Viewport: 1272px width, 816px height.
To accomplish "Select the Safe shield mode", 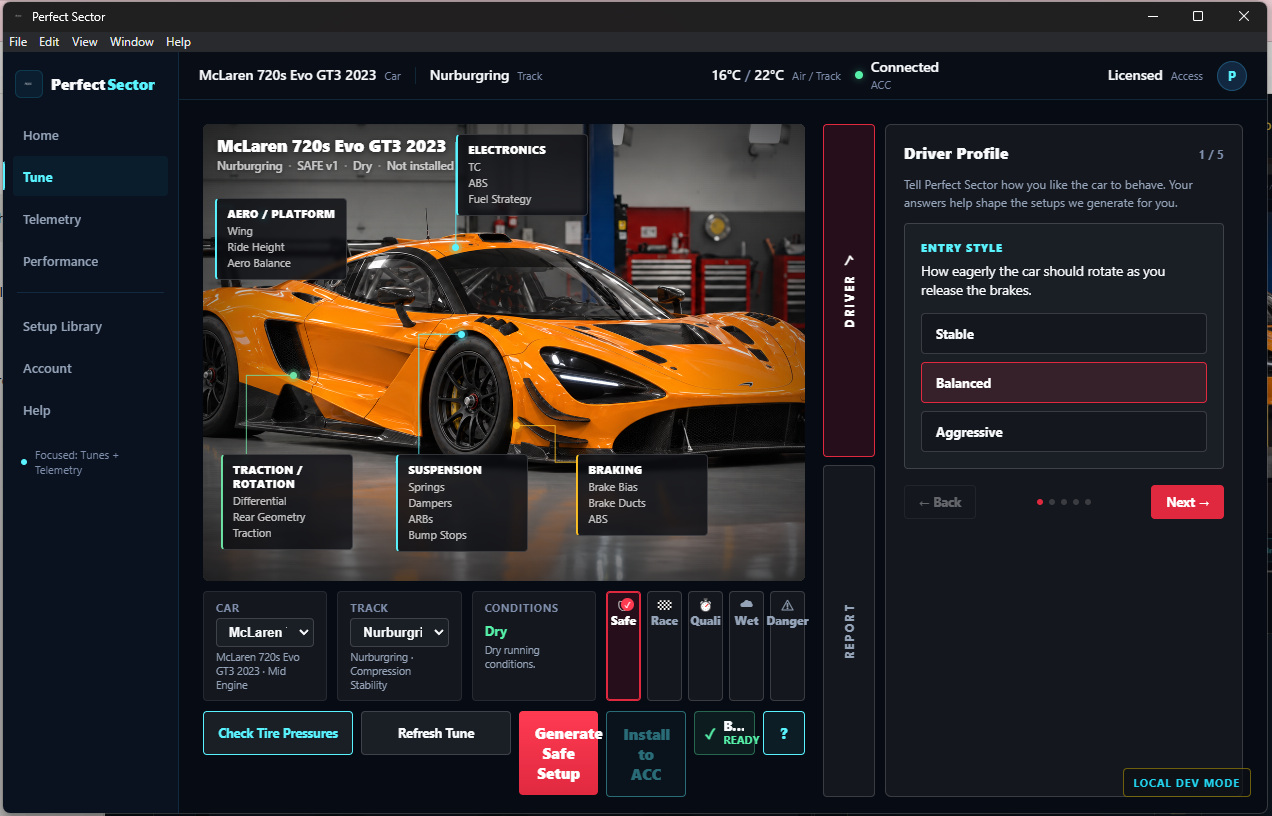I will tap(623, 646).
